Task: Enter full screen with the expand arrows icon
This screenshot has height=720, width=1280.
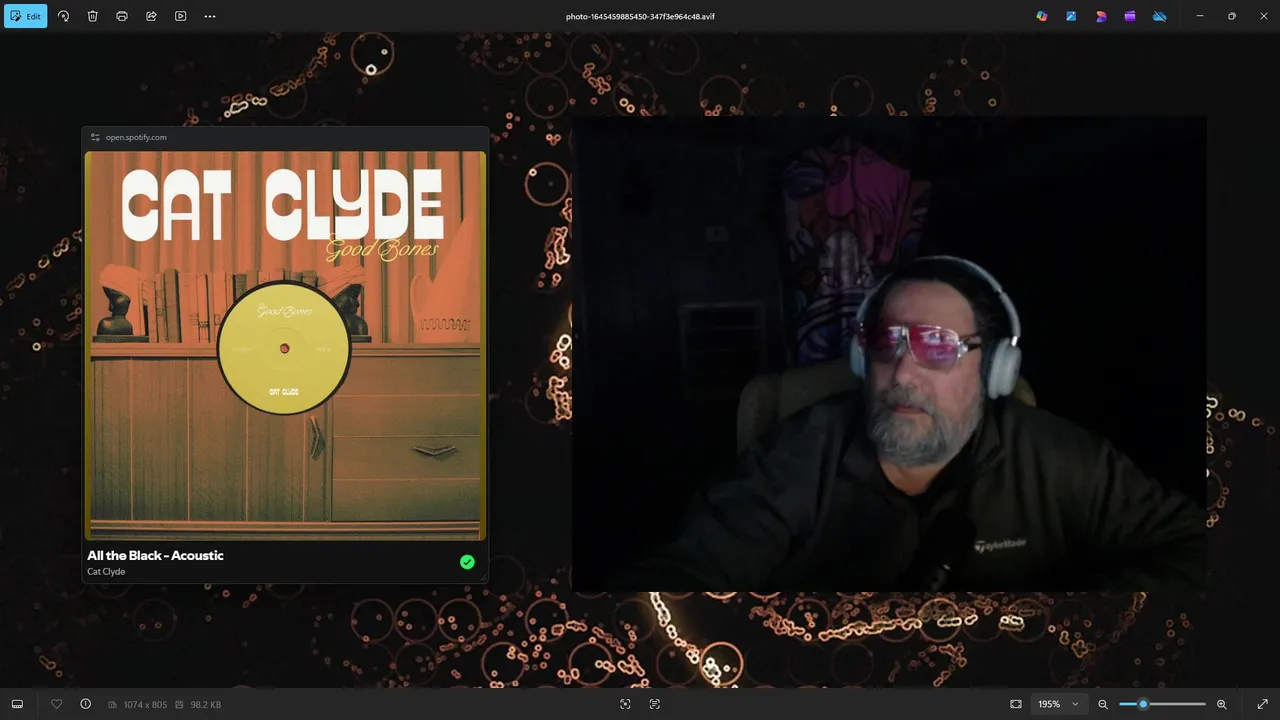Action: (x=1262, y=704)
